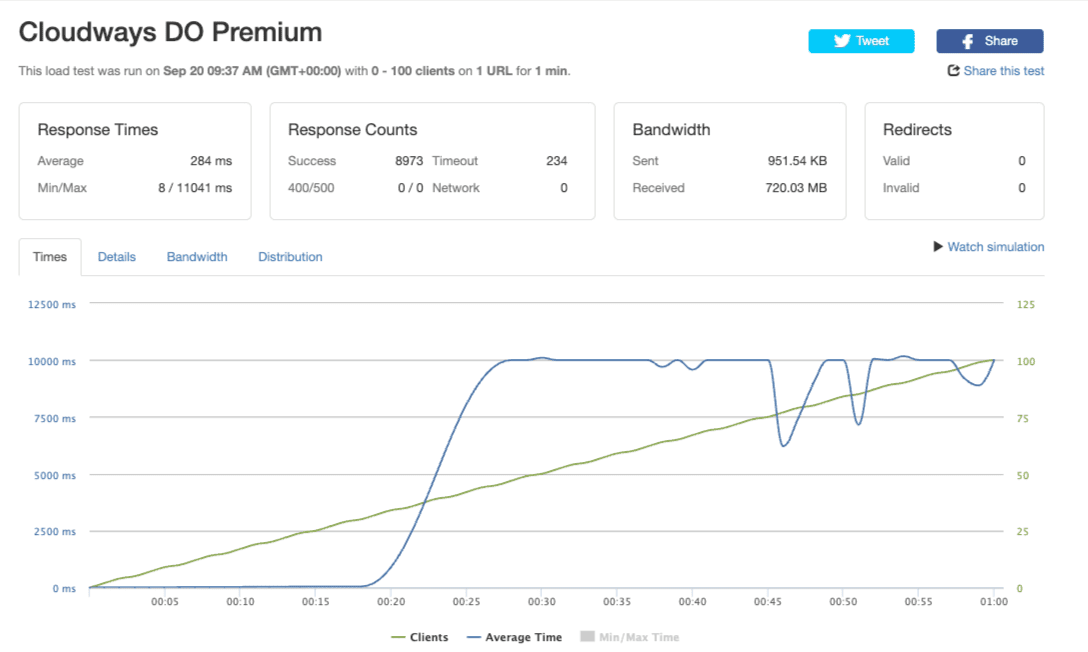This screenshot has height=652, width=1088.
Task: Click the Cloudways DO Premium title
Action: click(x=170, y=32)
